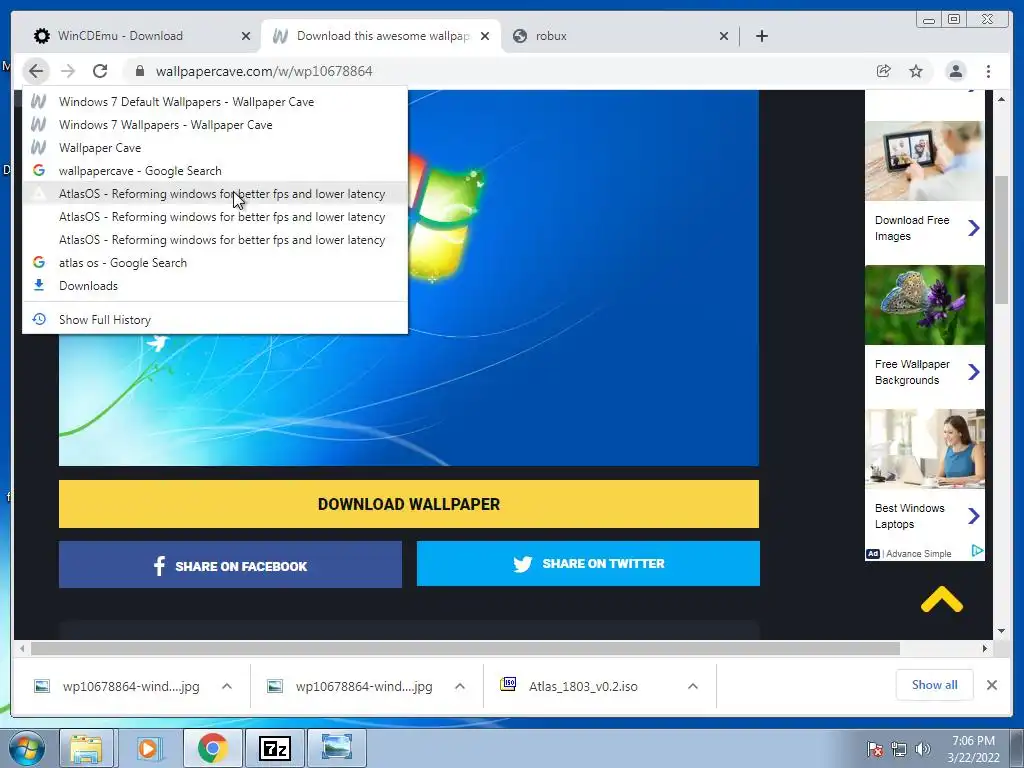Viewport: 1024px width, 768px height.
Task: Click the horizontal scrollbar left arrow
Action: click(x=22, y=648)
